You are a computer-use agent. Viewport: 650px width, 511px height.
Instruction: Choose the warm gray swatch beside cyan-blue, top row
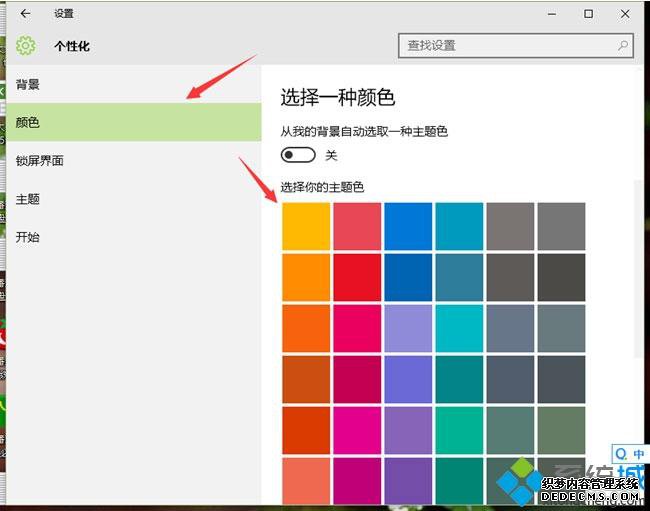[510, 226]
